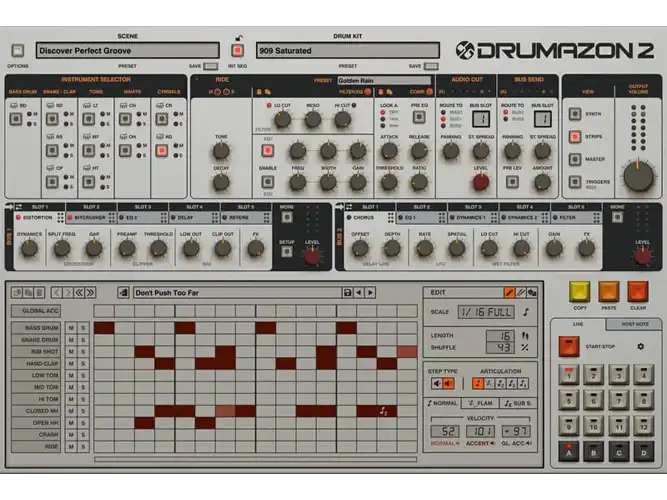Toggle the EQ1 enable red button
Viewport: 667px width, 500px height.
coord(268,150)
